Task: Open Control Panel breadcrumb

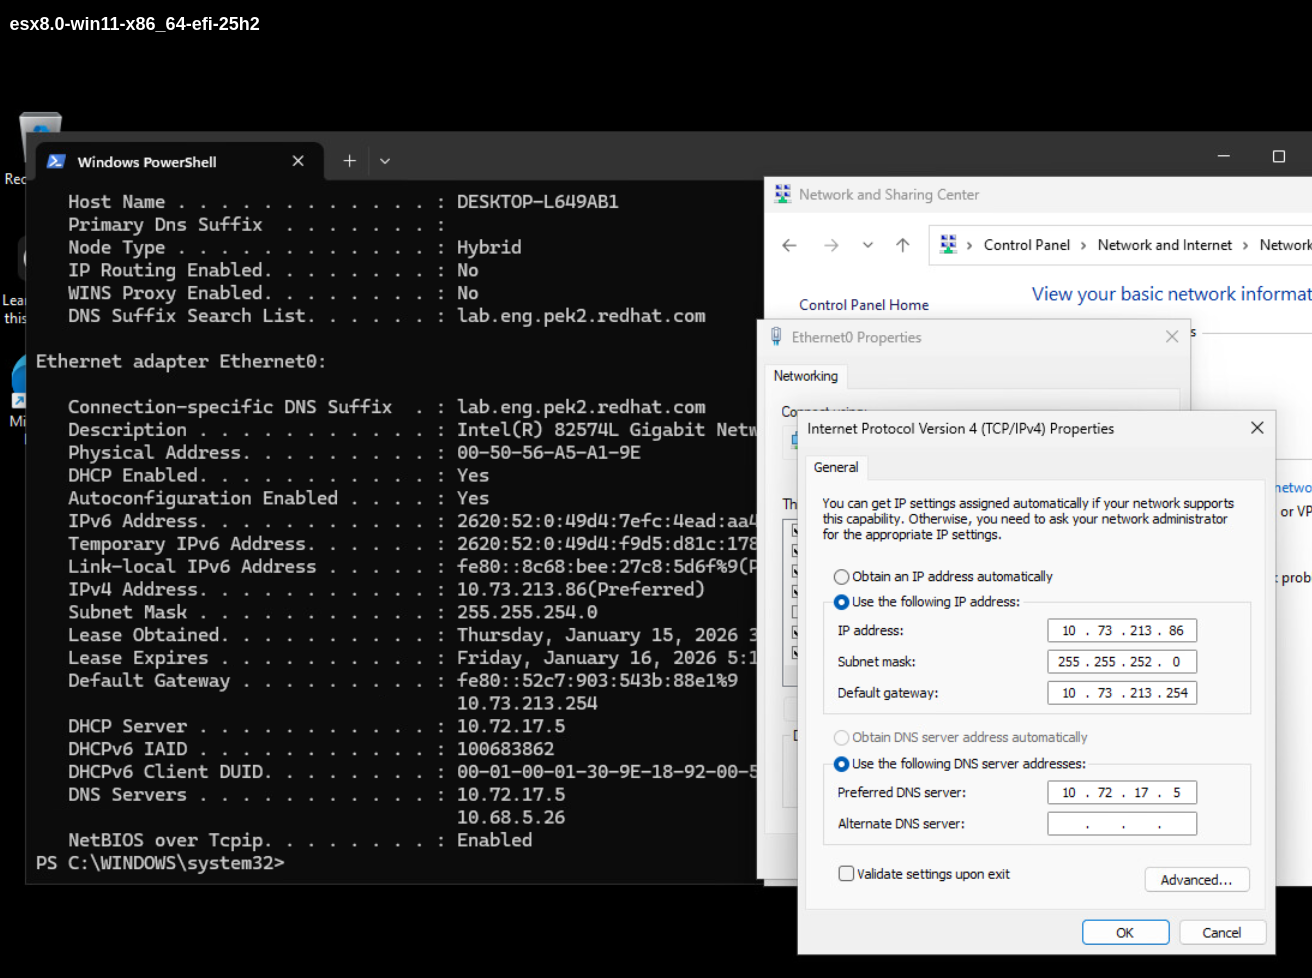Action: (1026, 245)
